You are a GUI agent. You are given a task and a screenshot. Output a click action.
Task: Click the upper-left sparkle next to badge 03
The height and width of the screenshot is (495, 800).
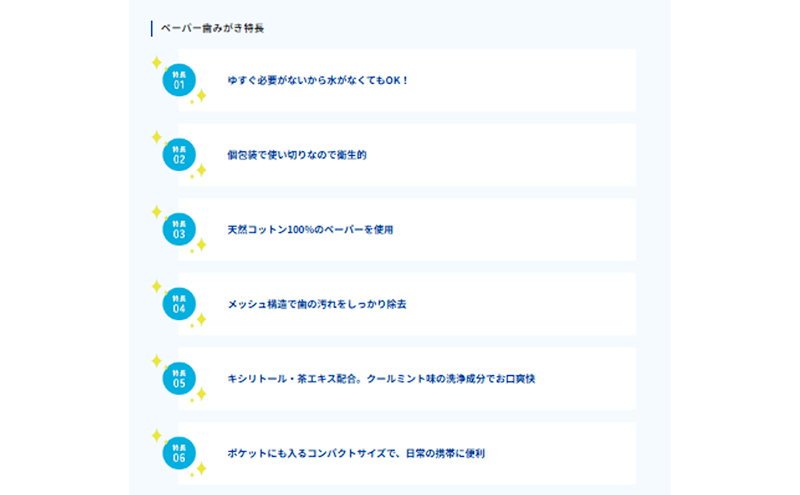[156, 211]
